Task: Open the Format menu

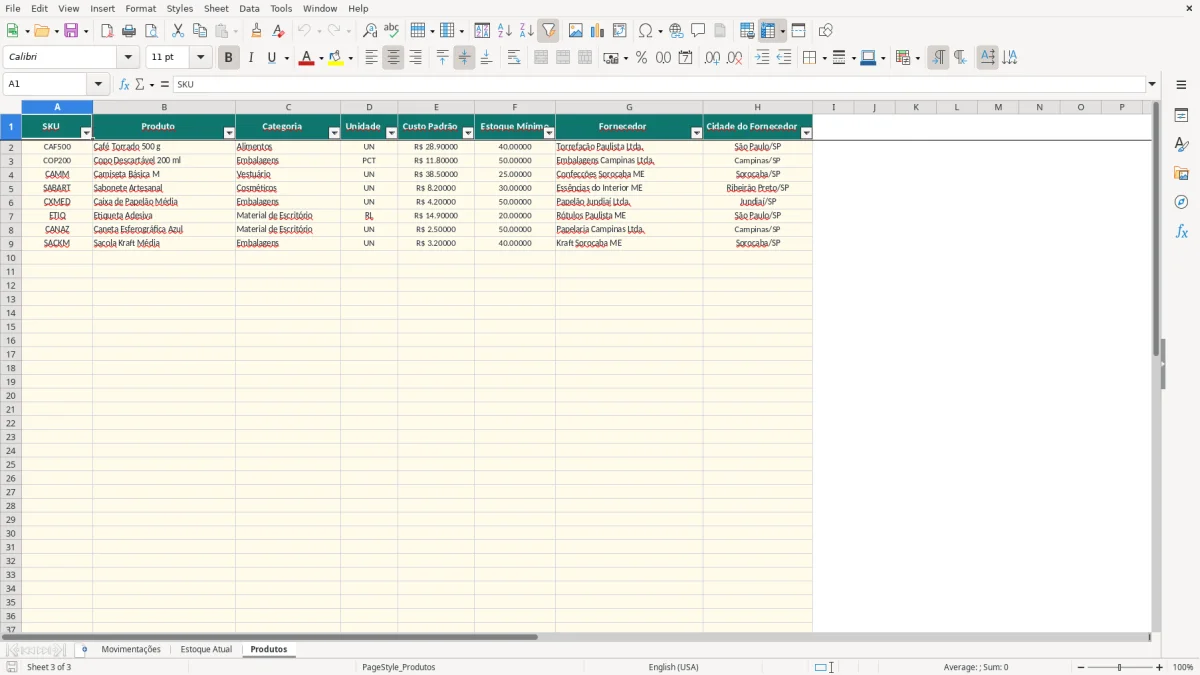Action: (140, 8)
